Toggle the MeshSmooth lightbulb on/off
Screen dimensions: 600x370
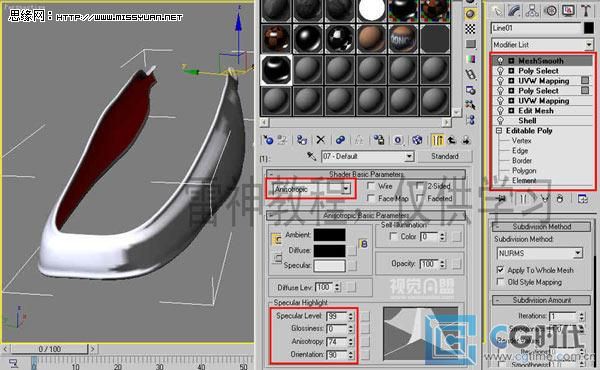click(x=500, y=61)
